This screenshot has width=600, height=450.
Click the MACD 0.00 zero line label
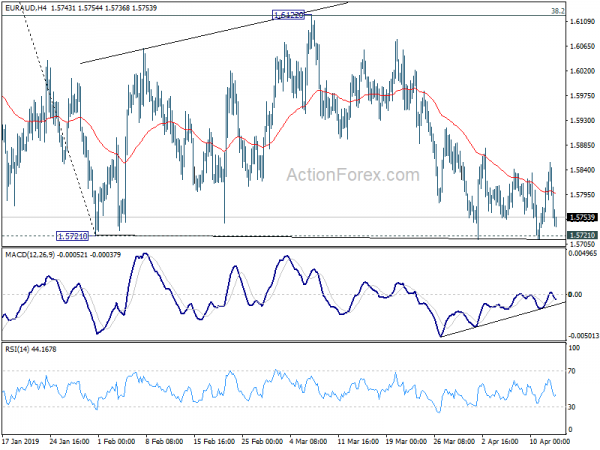tap(576, 294)
